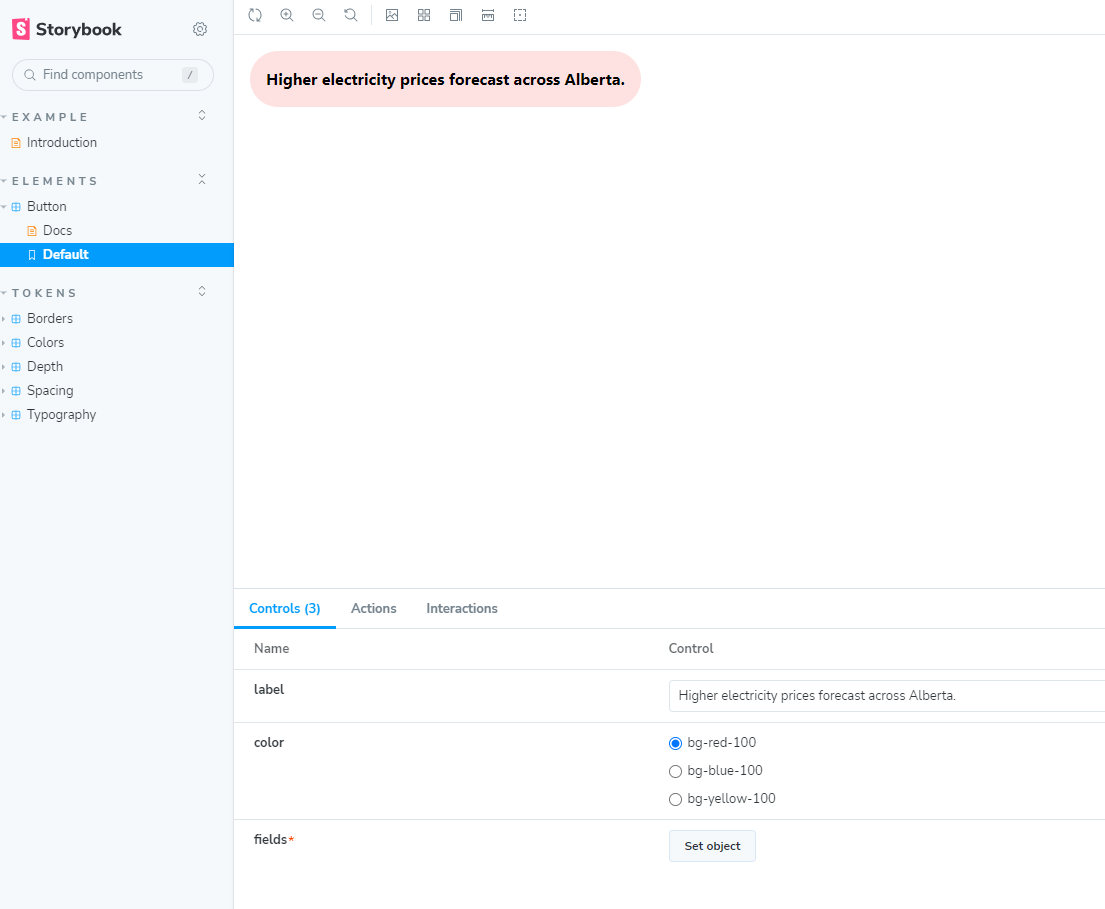The width and height of the screenshot is (1105, 909).
Task: Toggle the outline tool icon
Action: coord(520,15)
